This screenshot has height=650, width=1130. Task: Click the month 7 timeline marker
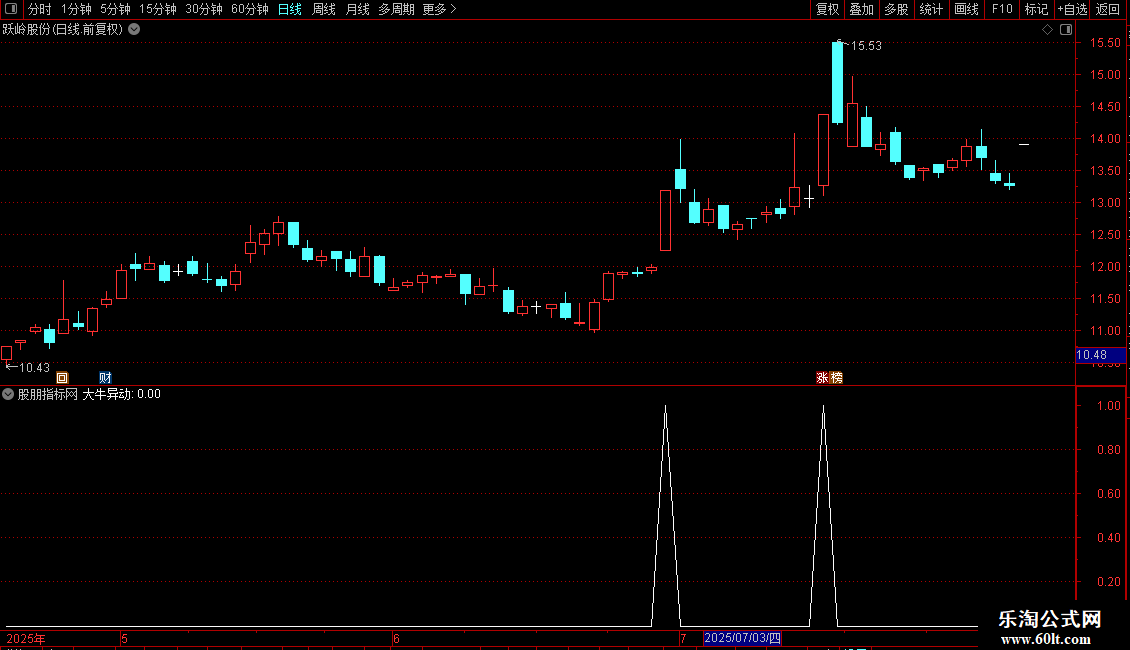coord(682,638)
